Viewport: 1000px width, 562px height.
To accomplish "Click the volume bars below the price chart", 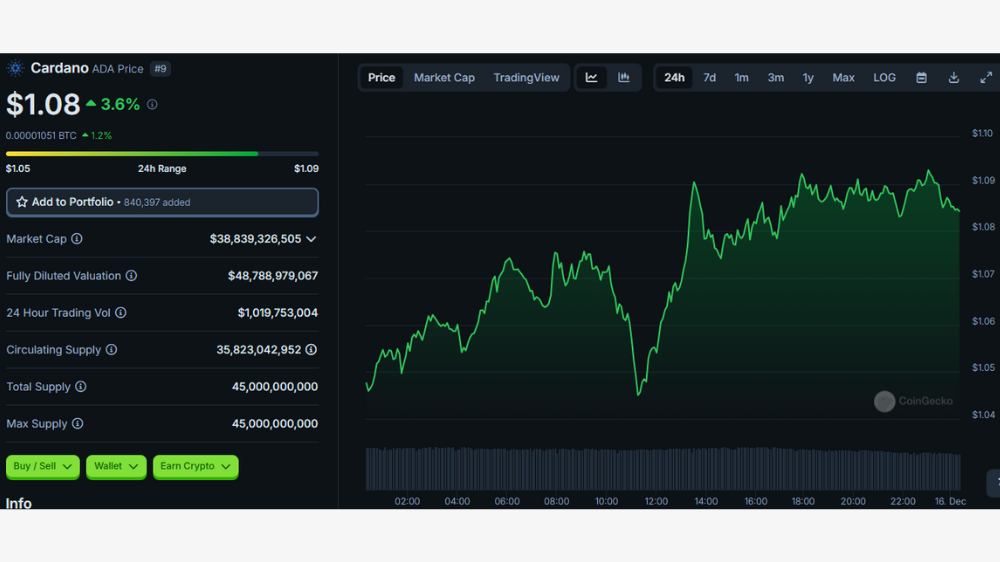I will (x=663, y=469).
